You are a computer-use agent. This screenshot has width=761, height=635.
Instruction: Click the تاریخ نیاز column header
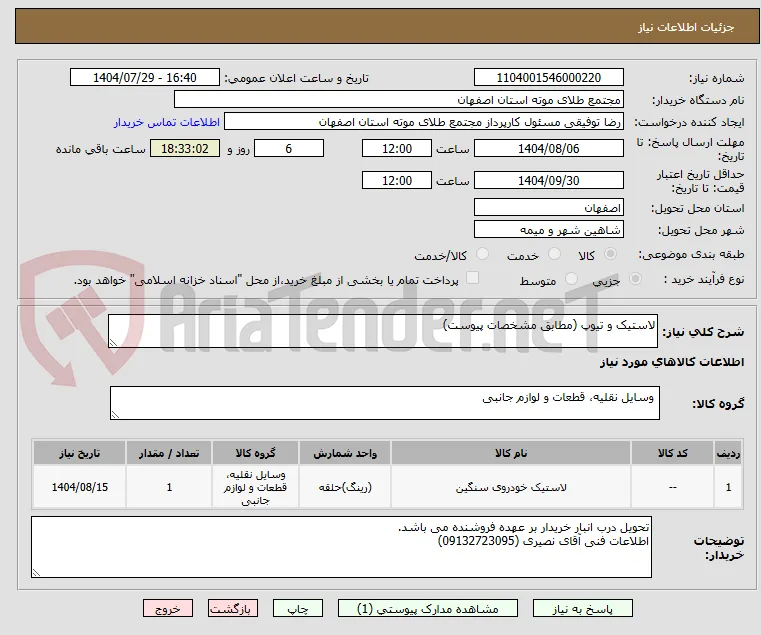click(x=80, y=453)
